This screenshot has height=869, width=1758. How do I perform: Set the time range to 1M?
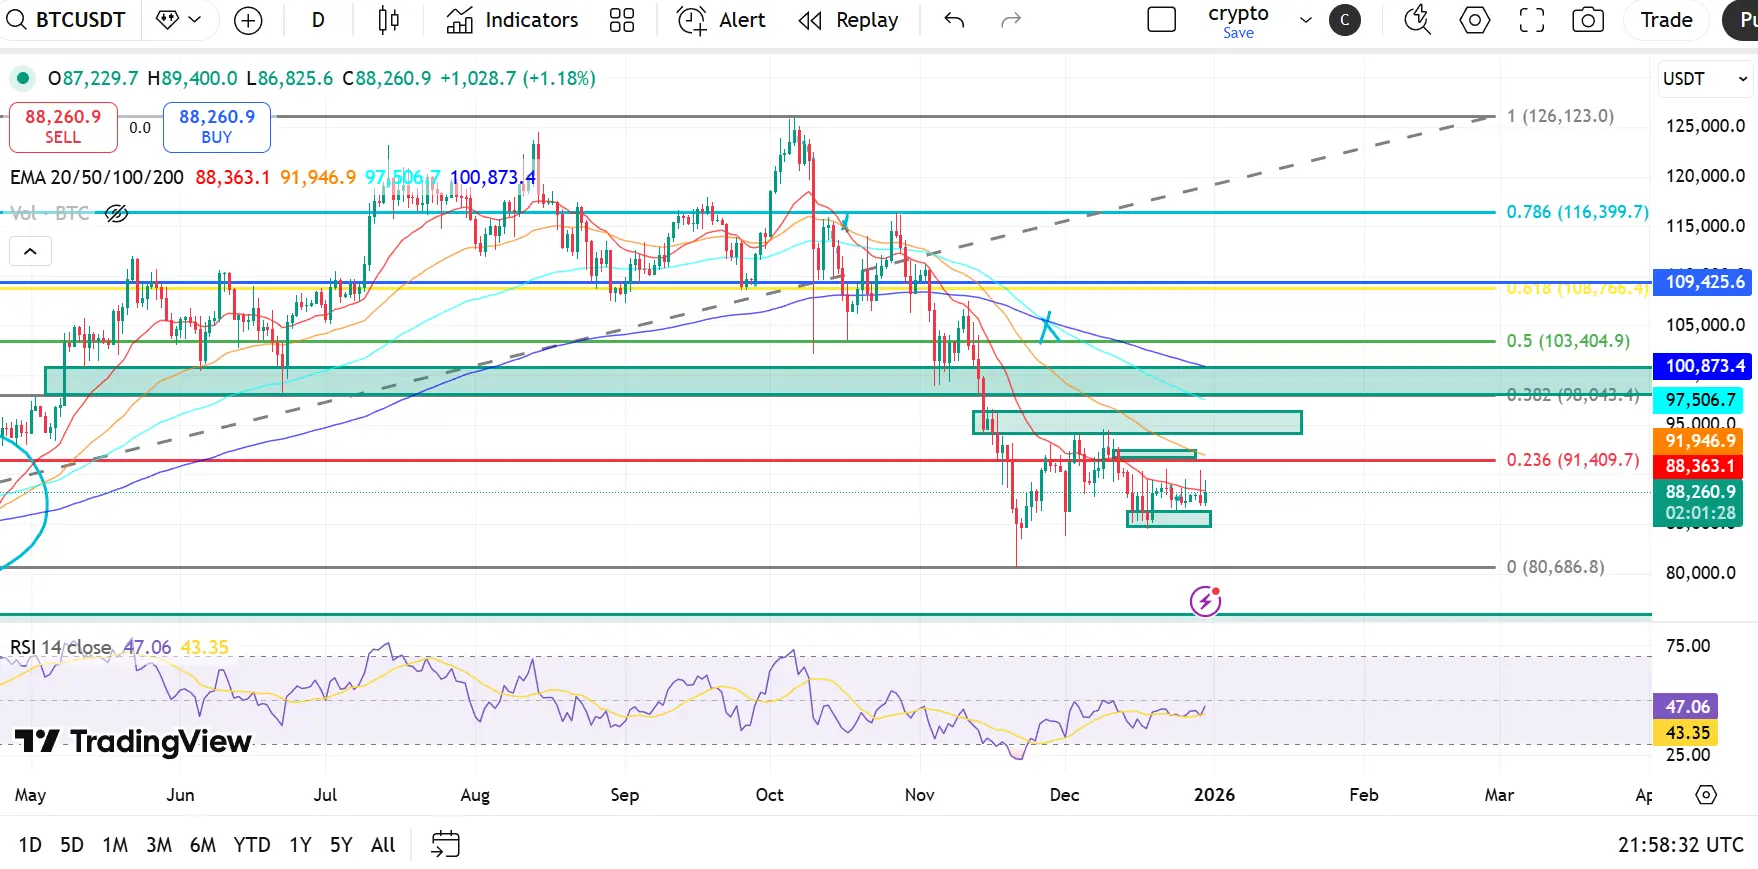[115, 845]
